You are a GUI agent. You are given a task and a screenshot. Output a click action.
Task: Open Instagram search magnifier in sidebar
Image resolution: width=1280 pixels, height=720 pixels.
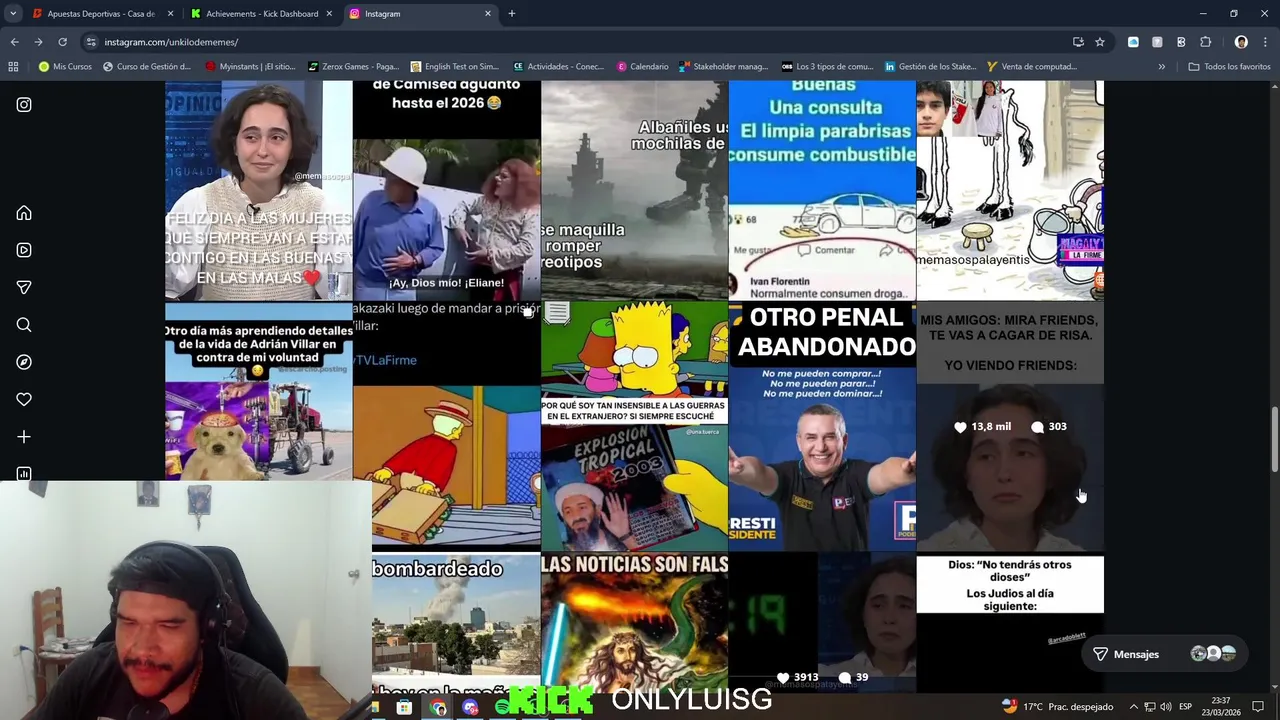coord(24,325)
